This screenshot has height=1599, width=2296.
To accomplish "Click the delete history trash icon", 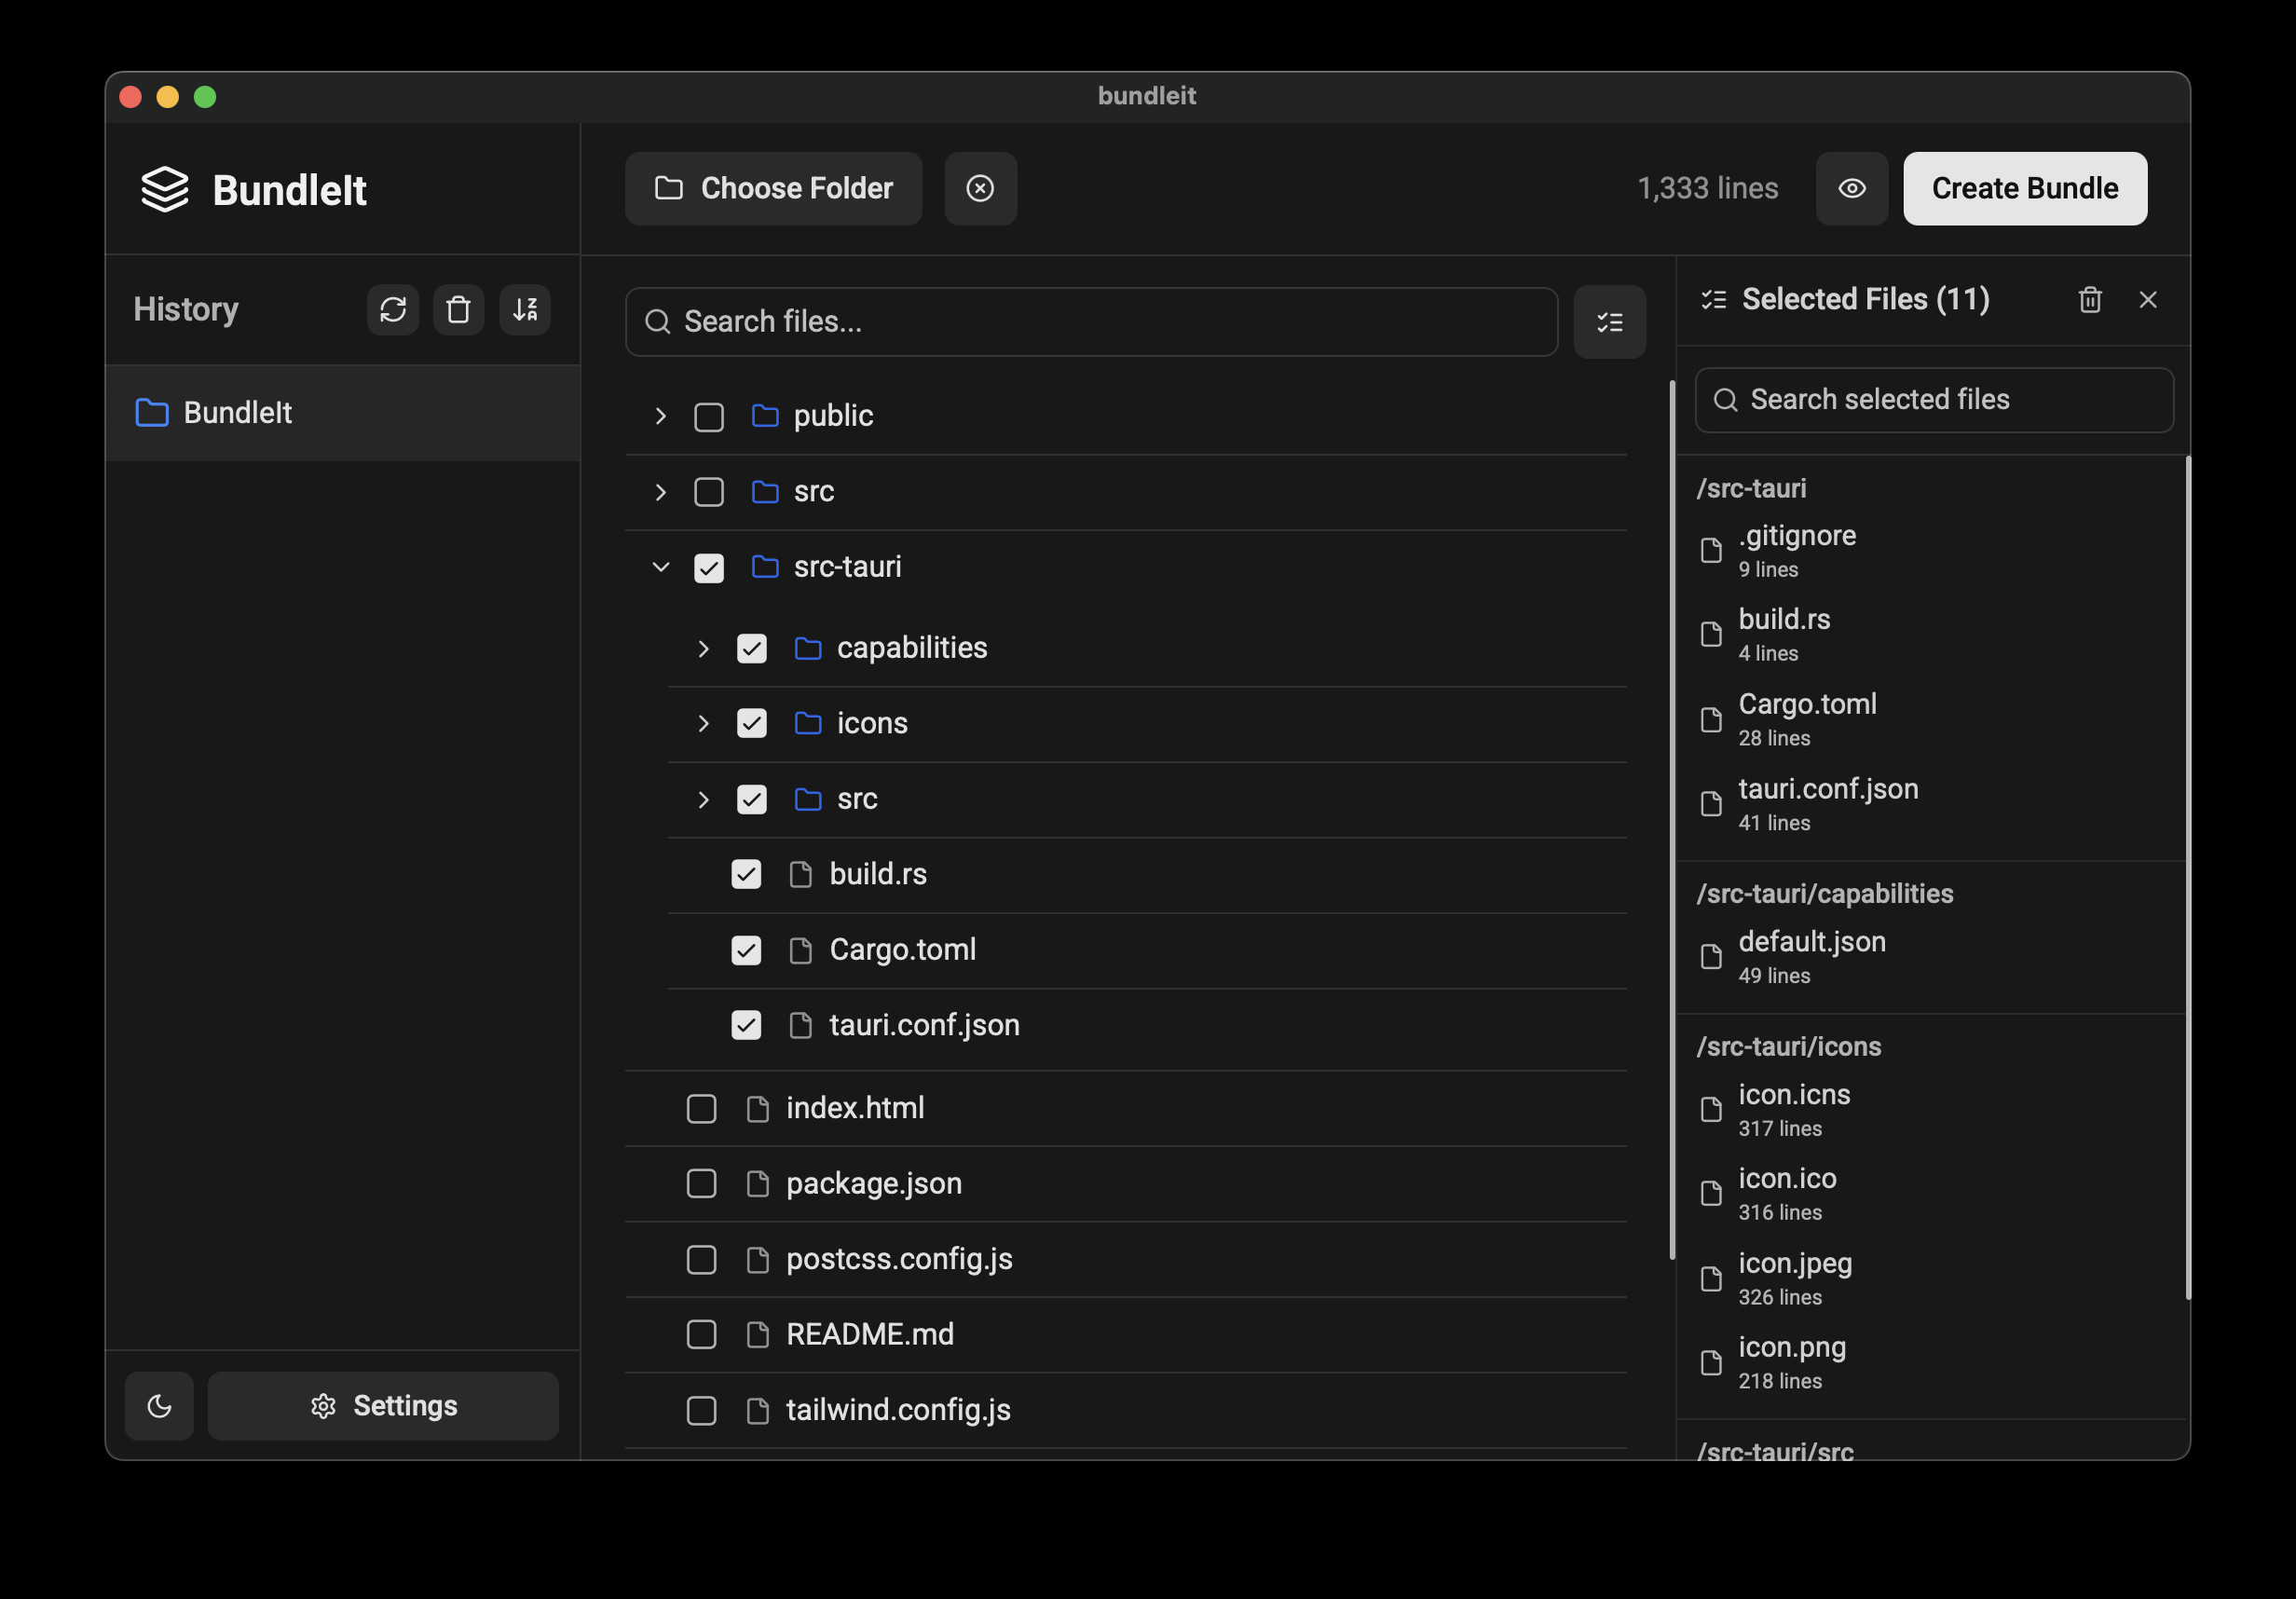I will click(x=458, y=309).
